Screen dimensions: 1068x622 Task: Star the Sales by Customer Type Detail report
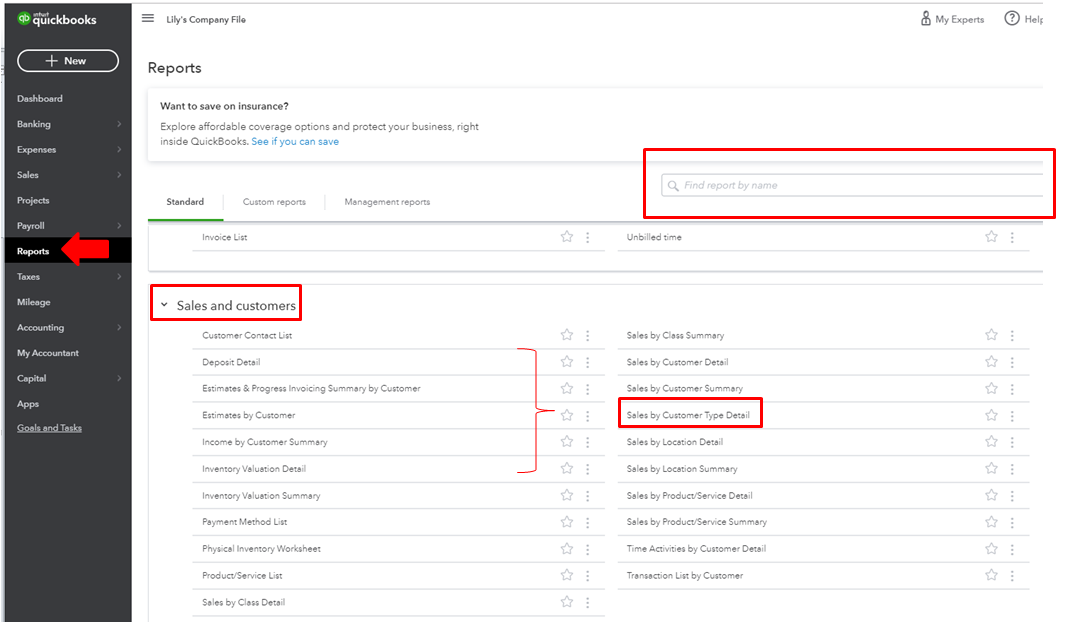990,414
